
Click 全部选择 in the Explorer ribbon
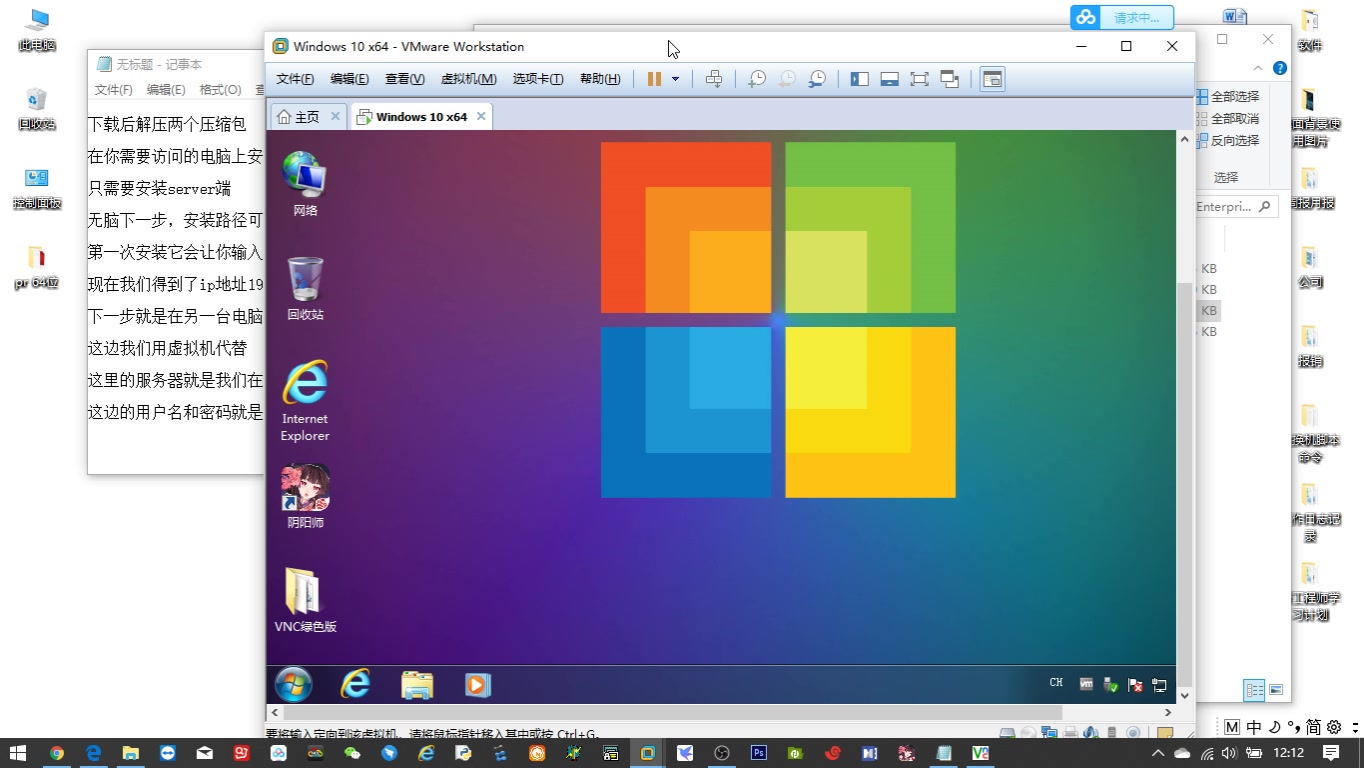click(1228, 97)
